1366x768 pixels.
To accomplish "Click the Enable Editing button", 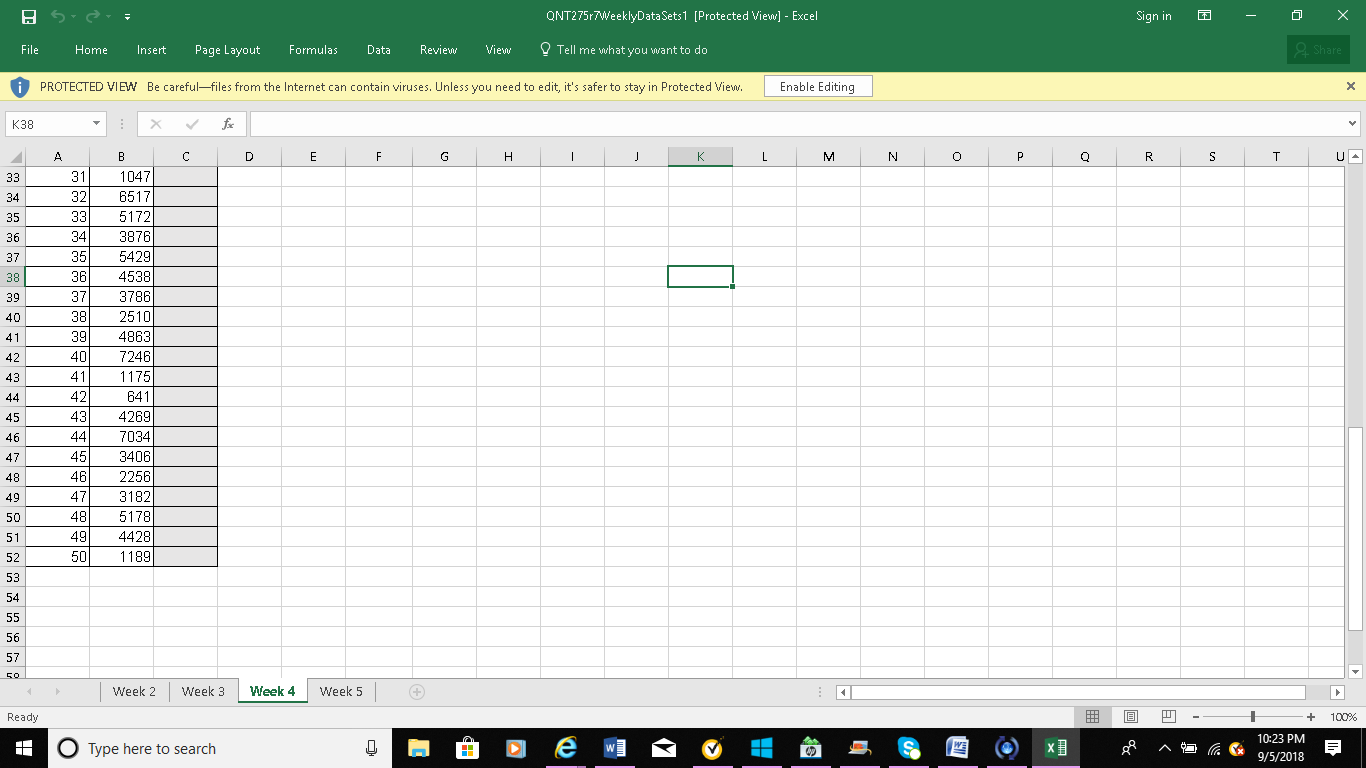I will [817, 87].
